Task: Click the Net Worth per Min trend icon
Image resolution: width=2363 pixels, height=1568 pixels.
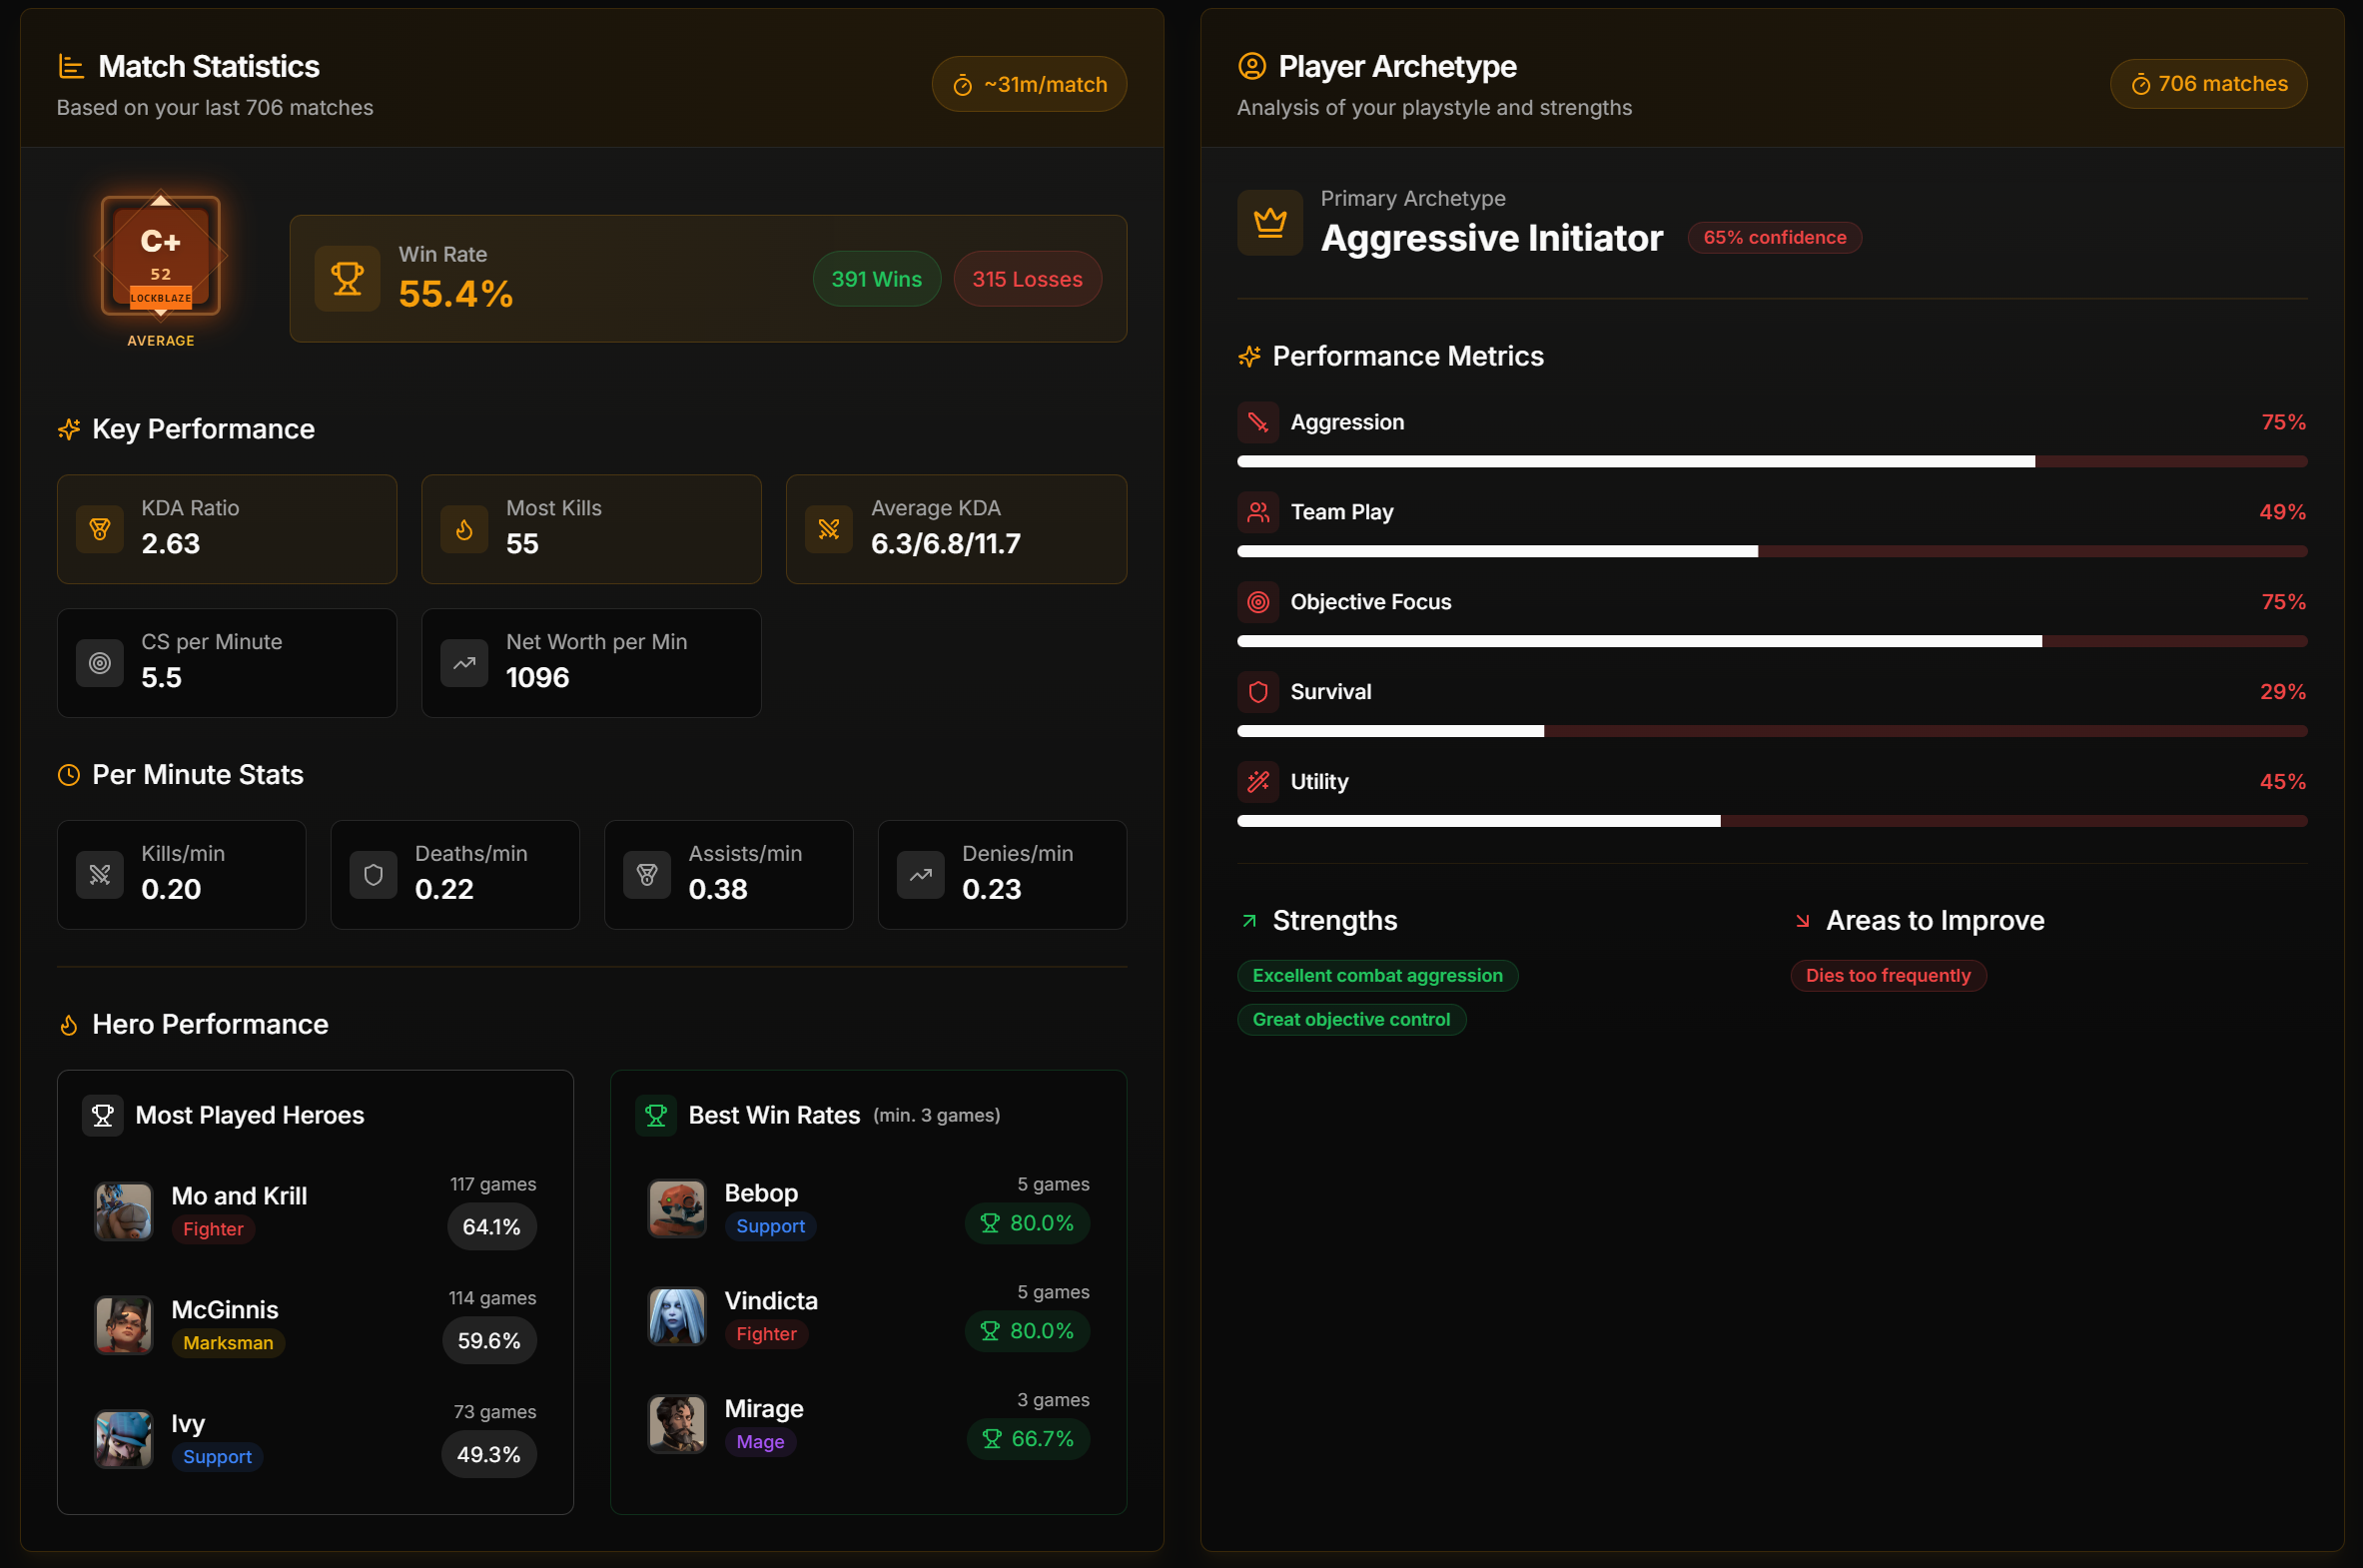Action: (x=465, y=663)
